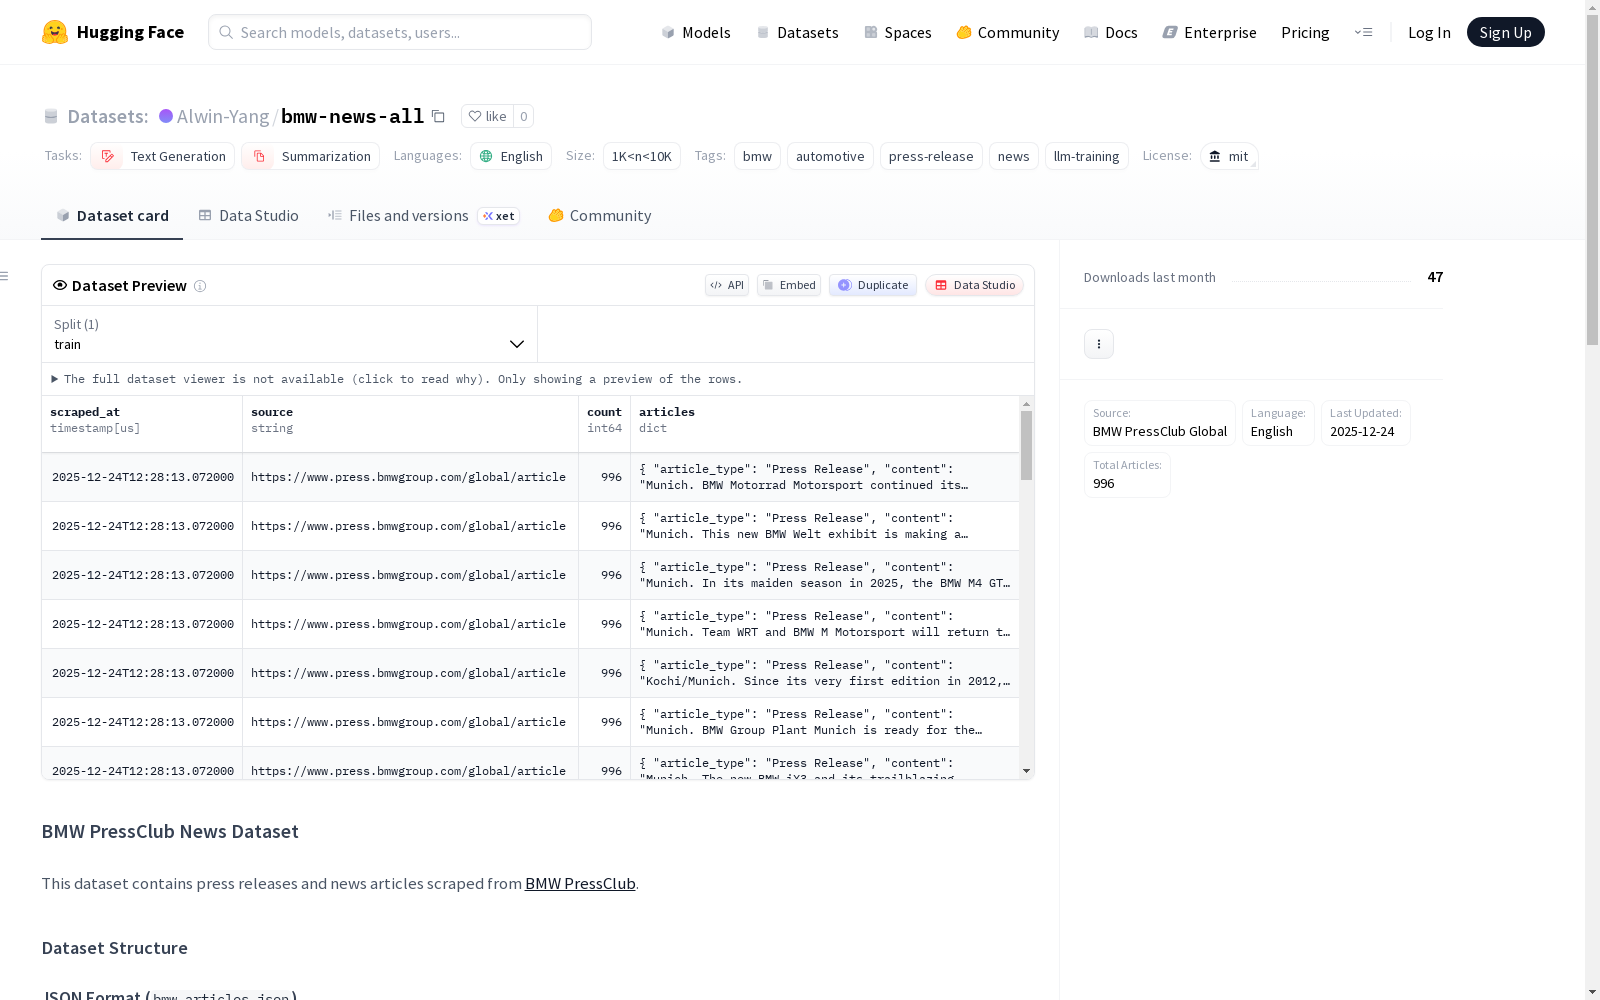Select the 1K<n<10K size tag
This screenshot has height=1000, width=1600.
coord(642,156)
